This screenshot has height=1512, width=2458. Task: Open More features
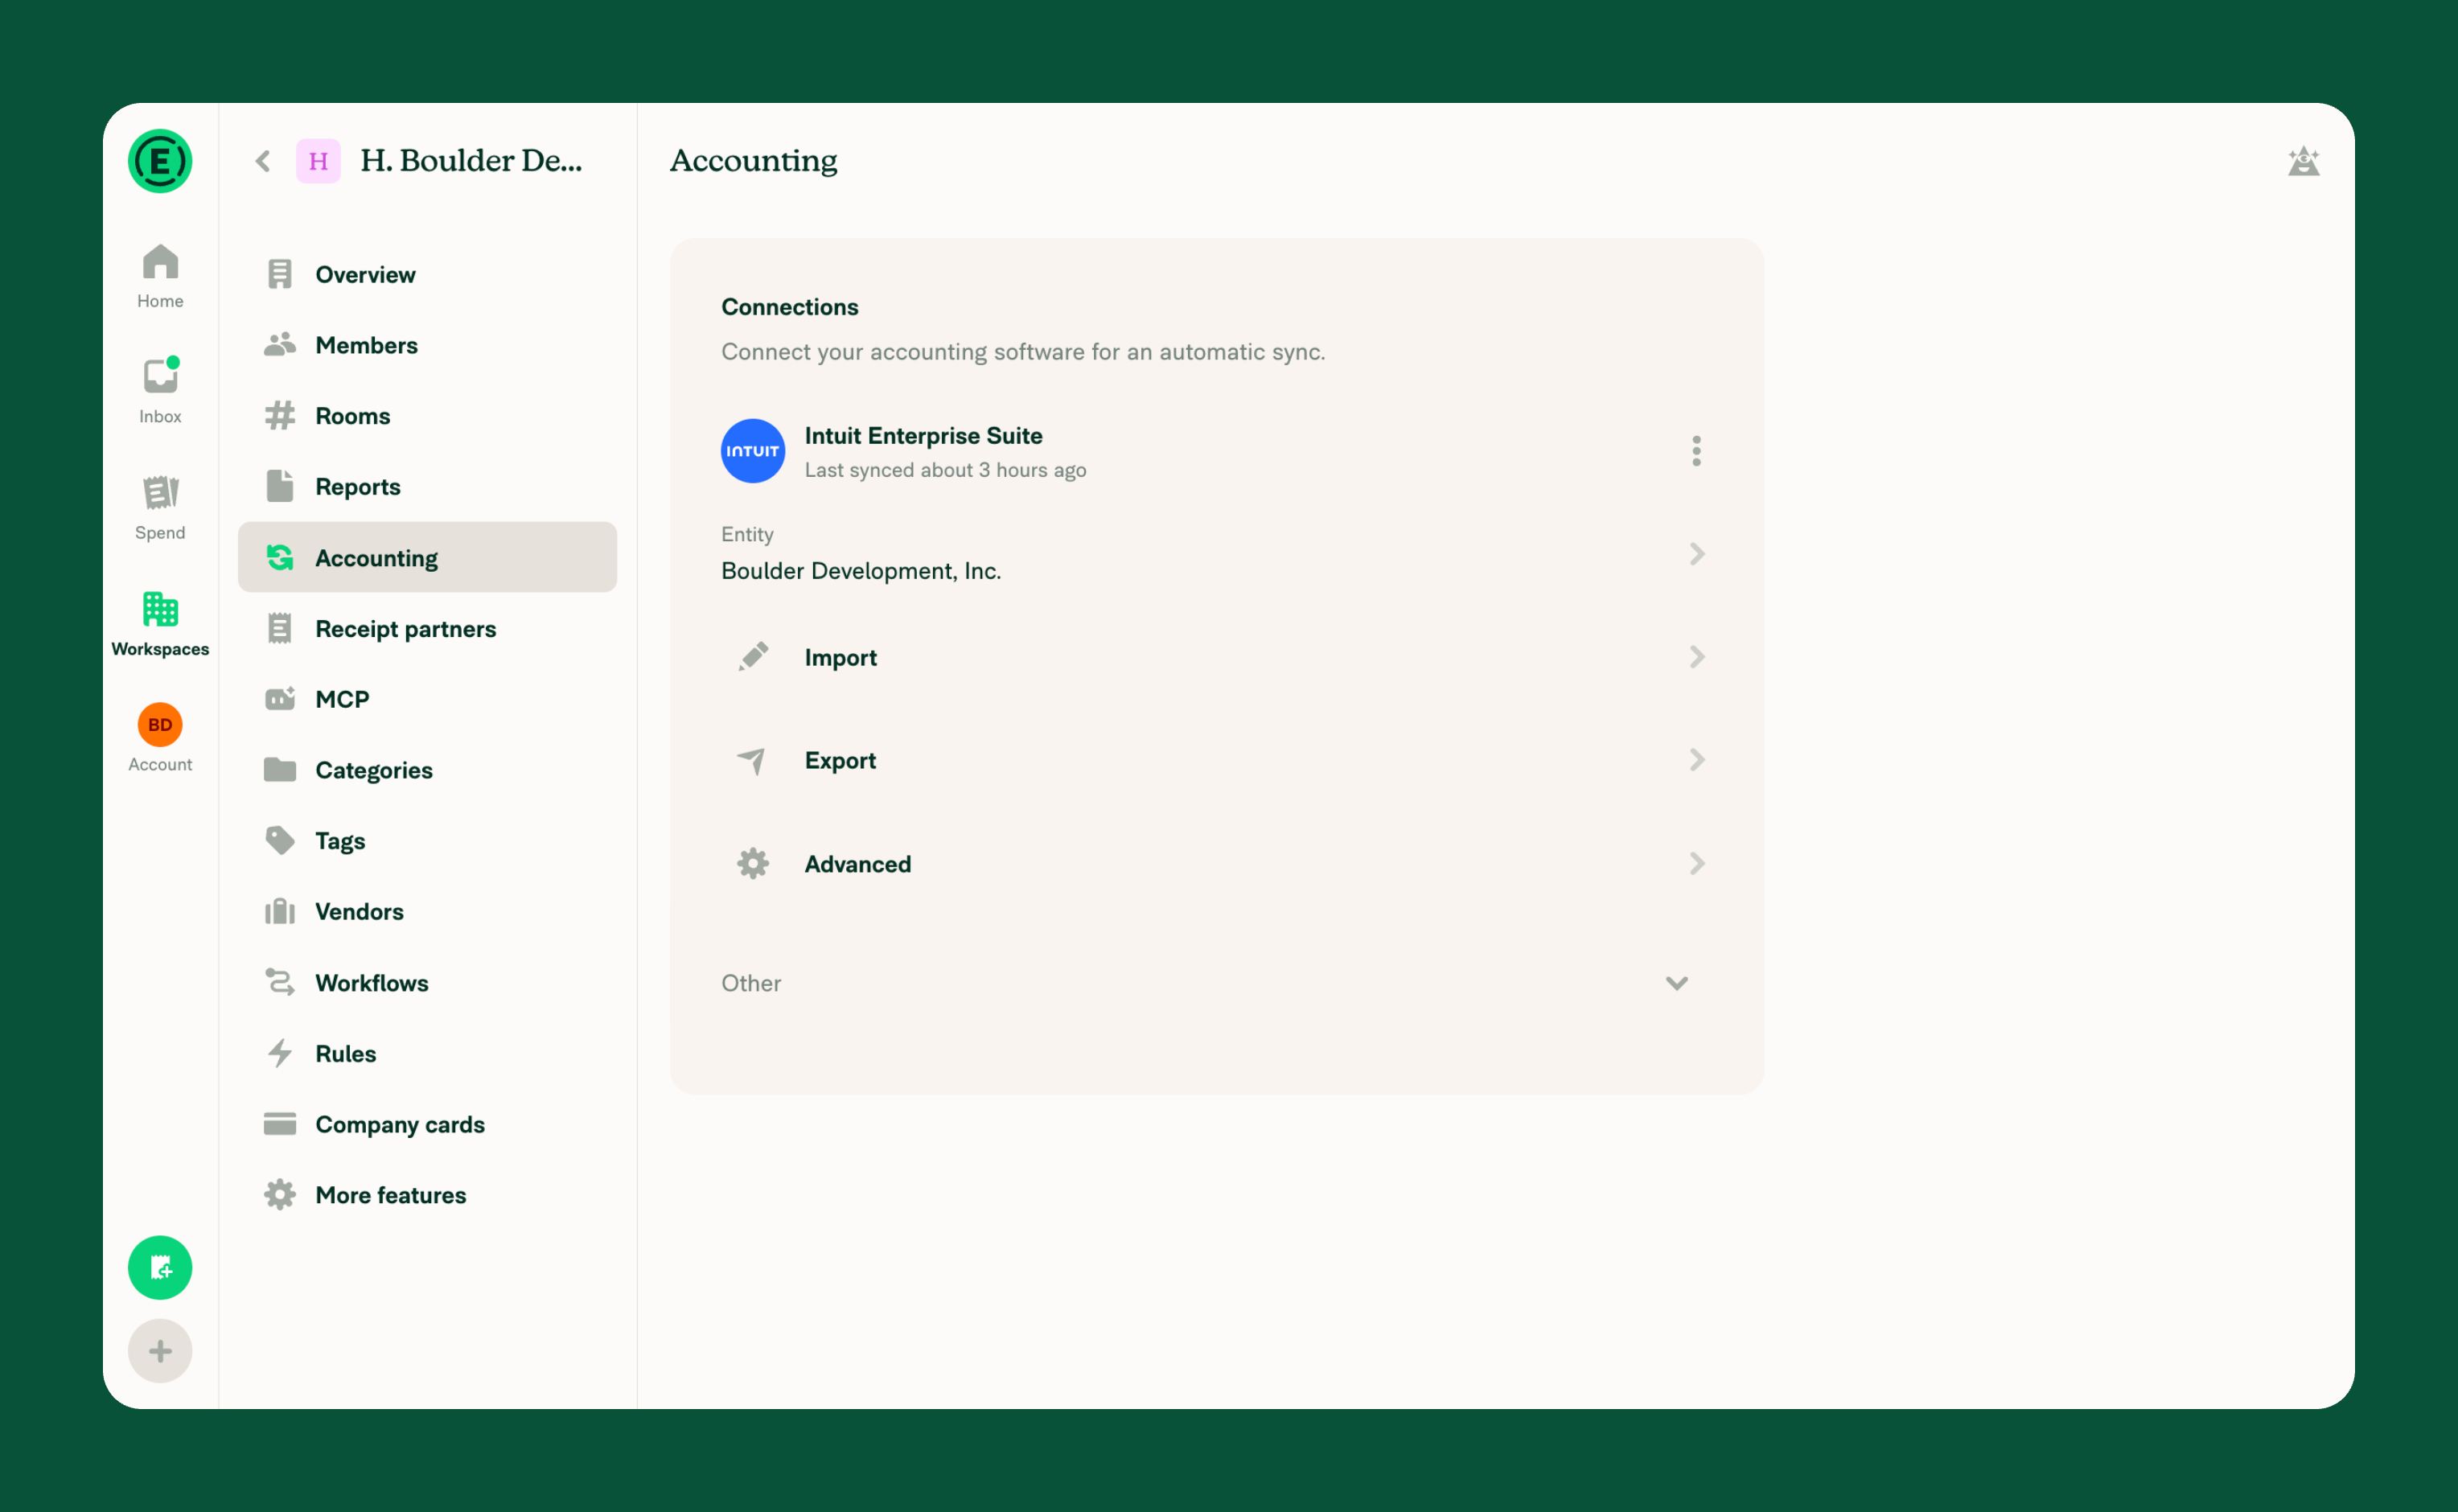point(427,1195)
